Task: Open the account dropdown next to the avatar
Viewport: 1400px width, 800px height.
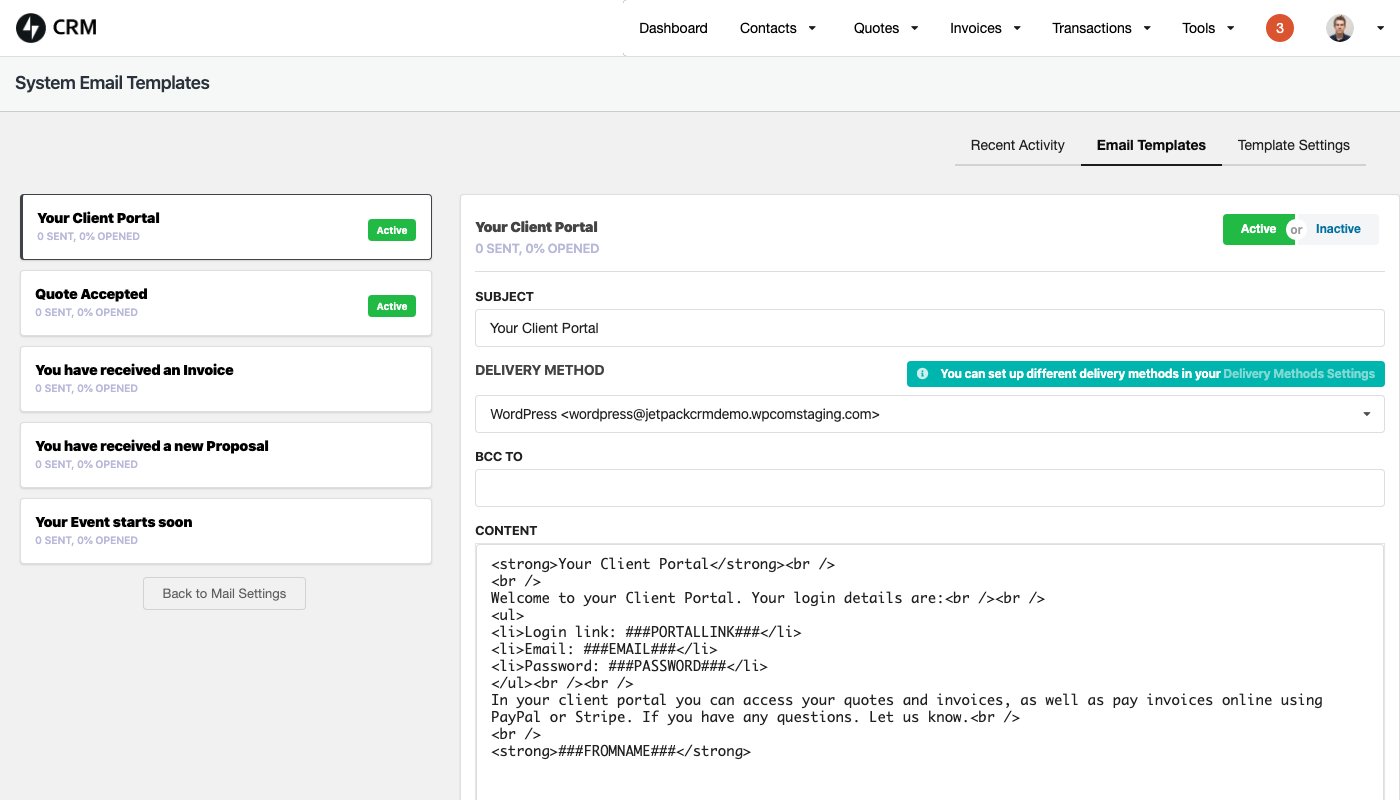Action: click(x=1380, y=28)
